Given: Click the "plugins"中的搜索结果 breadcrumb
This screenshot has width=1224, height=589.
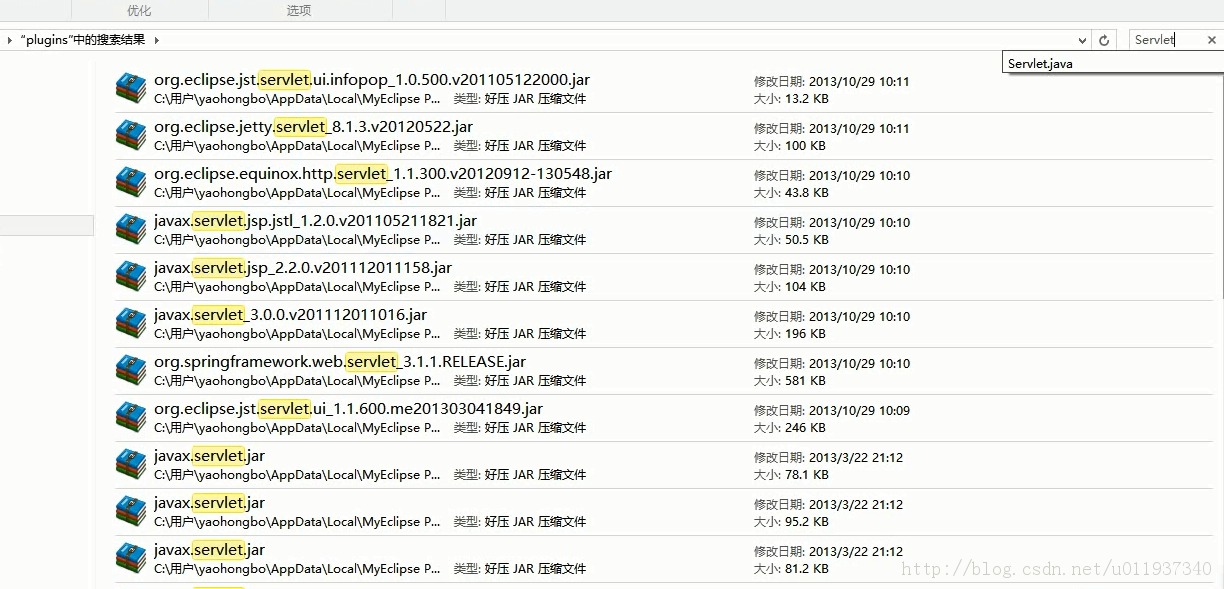Looking at the screenshot, I should click(x=83, y=40).
